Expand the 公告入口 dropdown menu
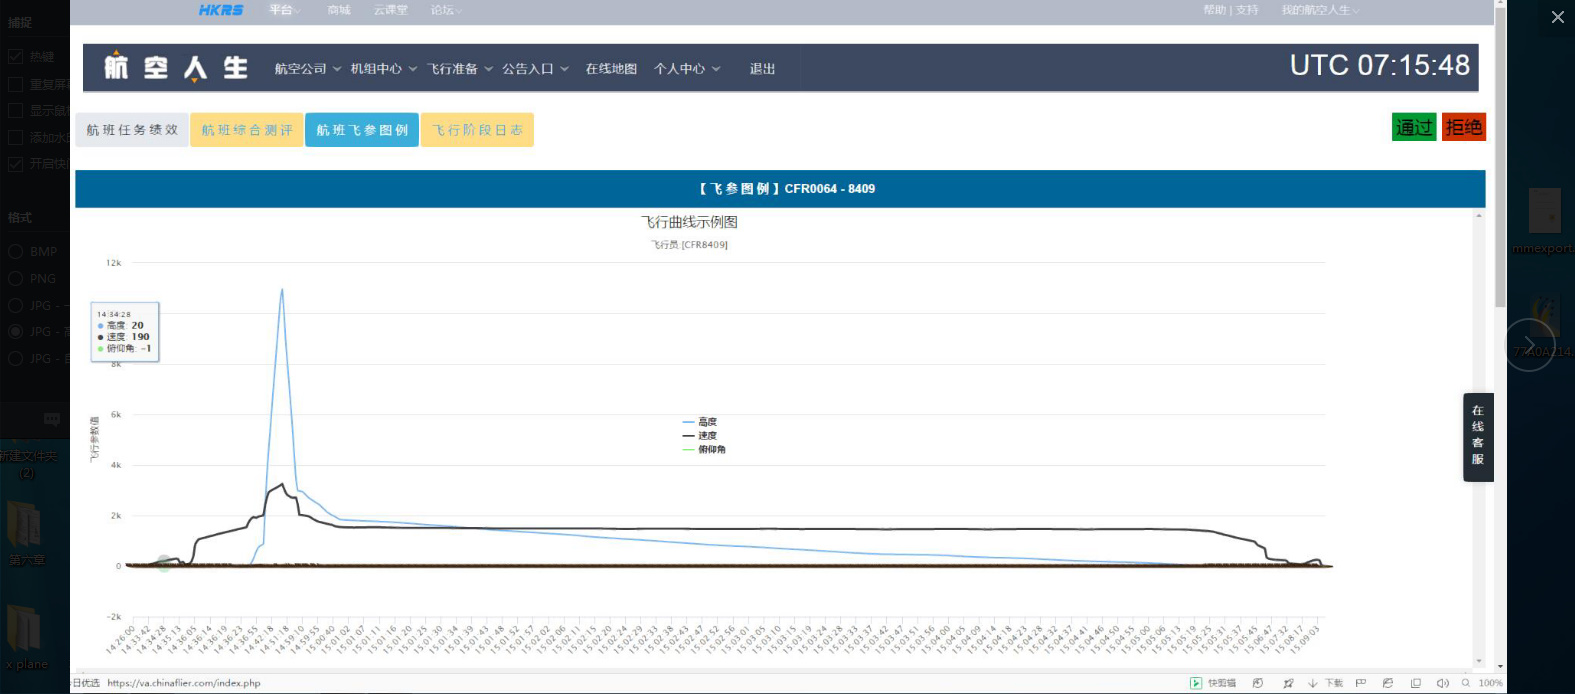 pyautogui.click(x=535, y=69)
